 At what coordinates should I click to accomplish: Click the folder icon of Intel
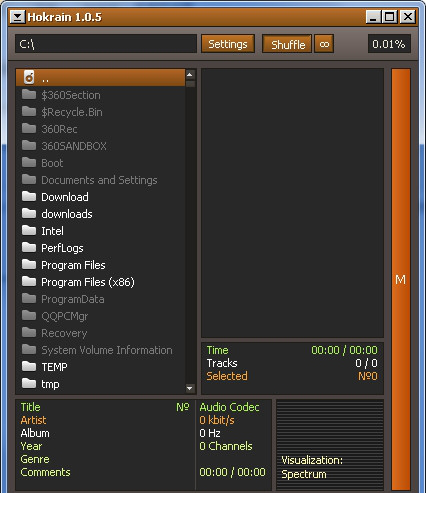29,231
